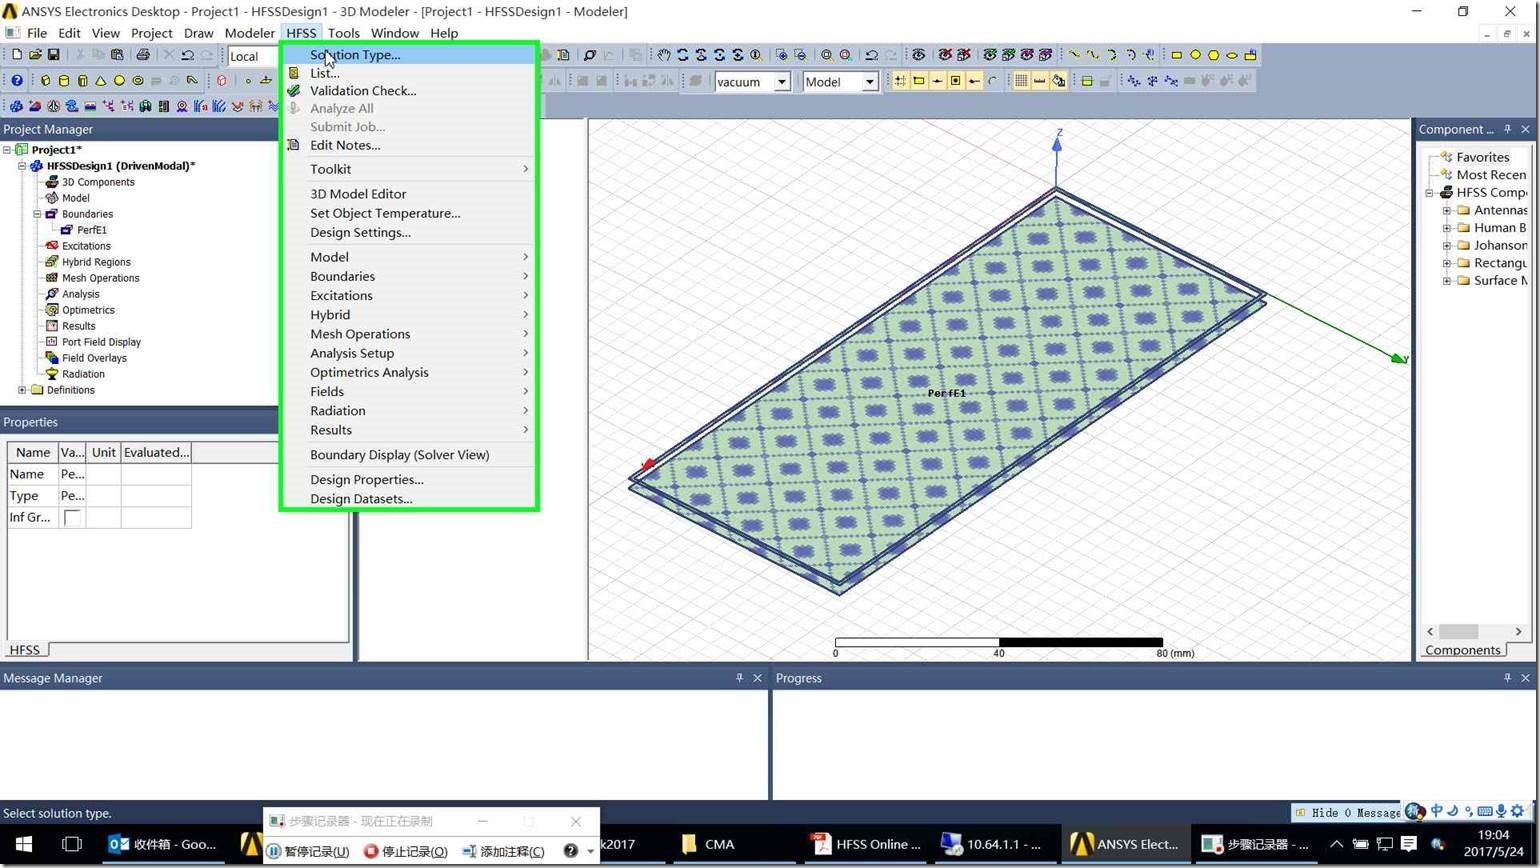The width and height of the screenshot is (1540, 868).
Task: Select the Draw Cone tool icon
Action: click(101, 80)
